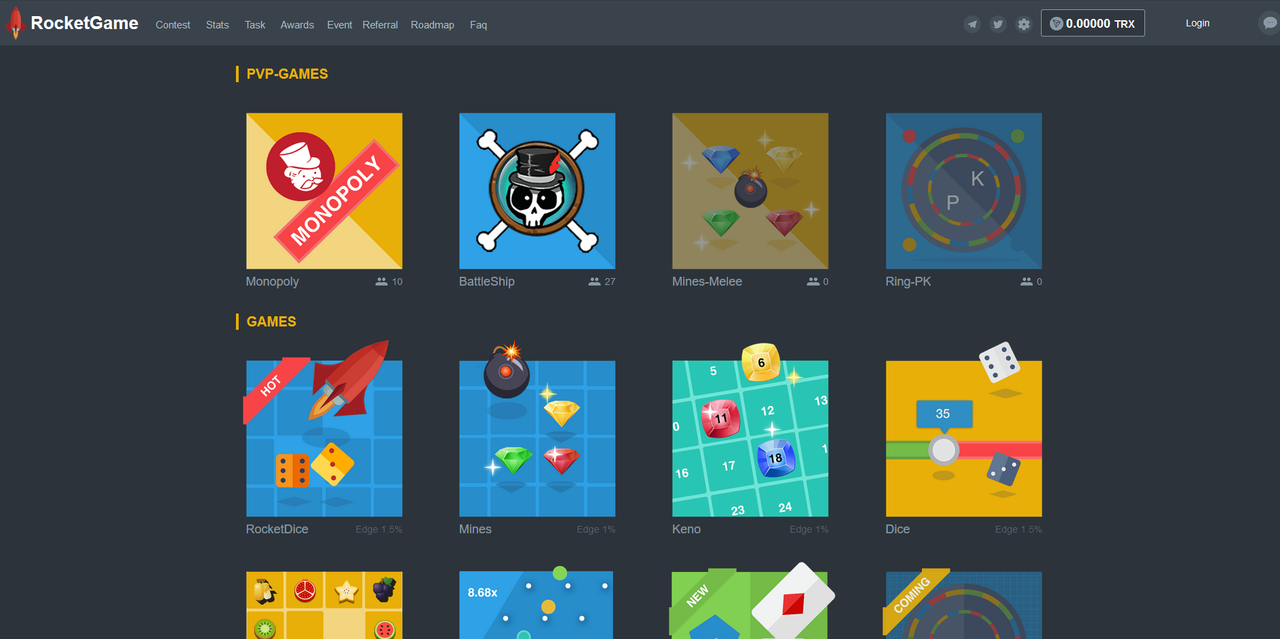This screenshot has height=639, width=1280.
Task: Open the BattleShip skull thumbnail
Action: (x=537, y=191)
